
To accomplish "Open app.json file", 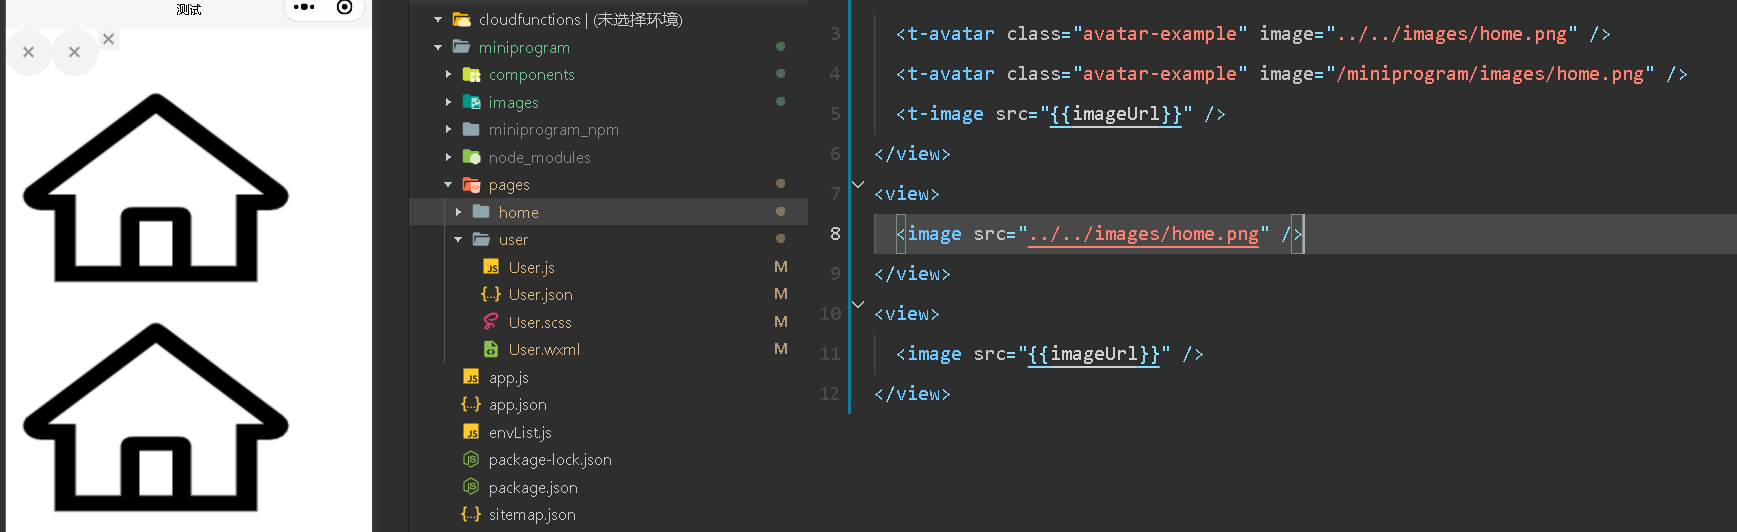I will coord(517,404).
